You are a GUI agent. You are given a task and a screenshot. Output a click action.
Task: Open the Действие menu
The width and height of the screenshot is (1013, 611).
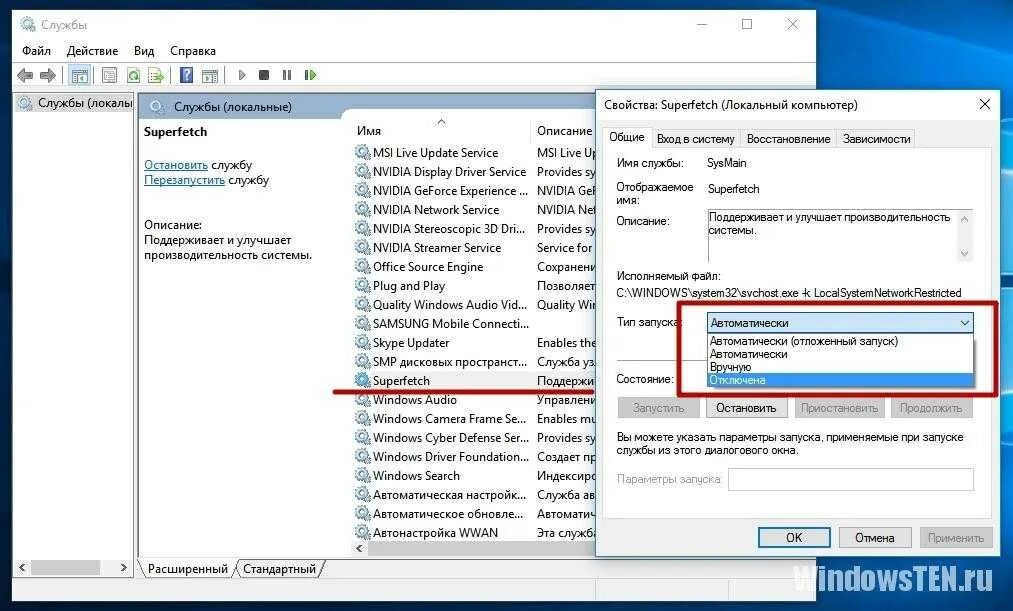(x=92, y=50)
